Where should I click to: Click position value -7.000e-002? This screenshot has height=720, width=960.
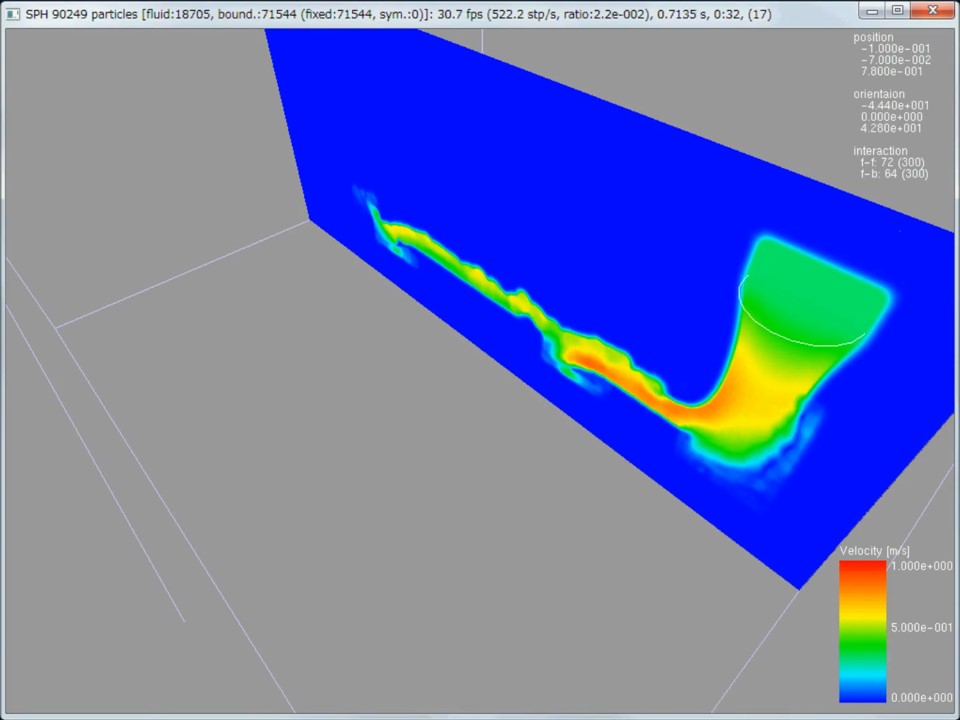[896, 60]
